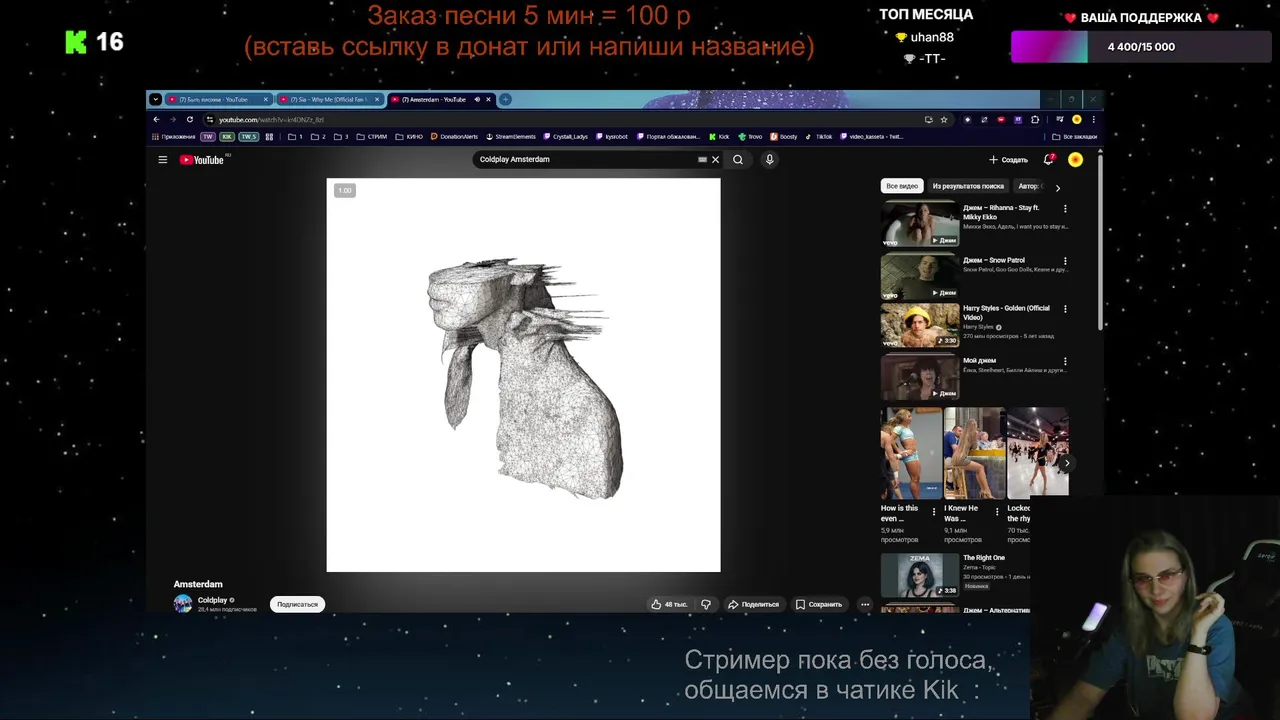Subscribe with the Подписаться button

tap(297, 604)
